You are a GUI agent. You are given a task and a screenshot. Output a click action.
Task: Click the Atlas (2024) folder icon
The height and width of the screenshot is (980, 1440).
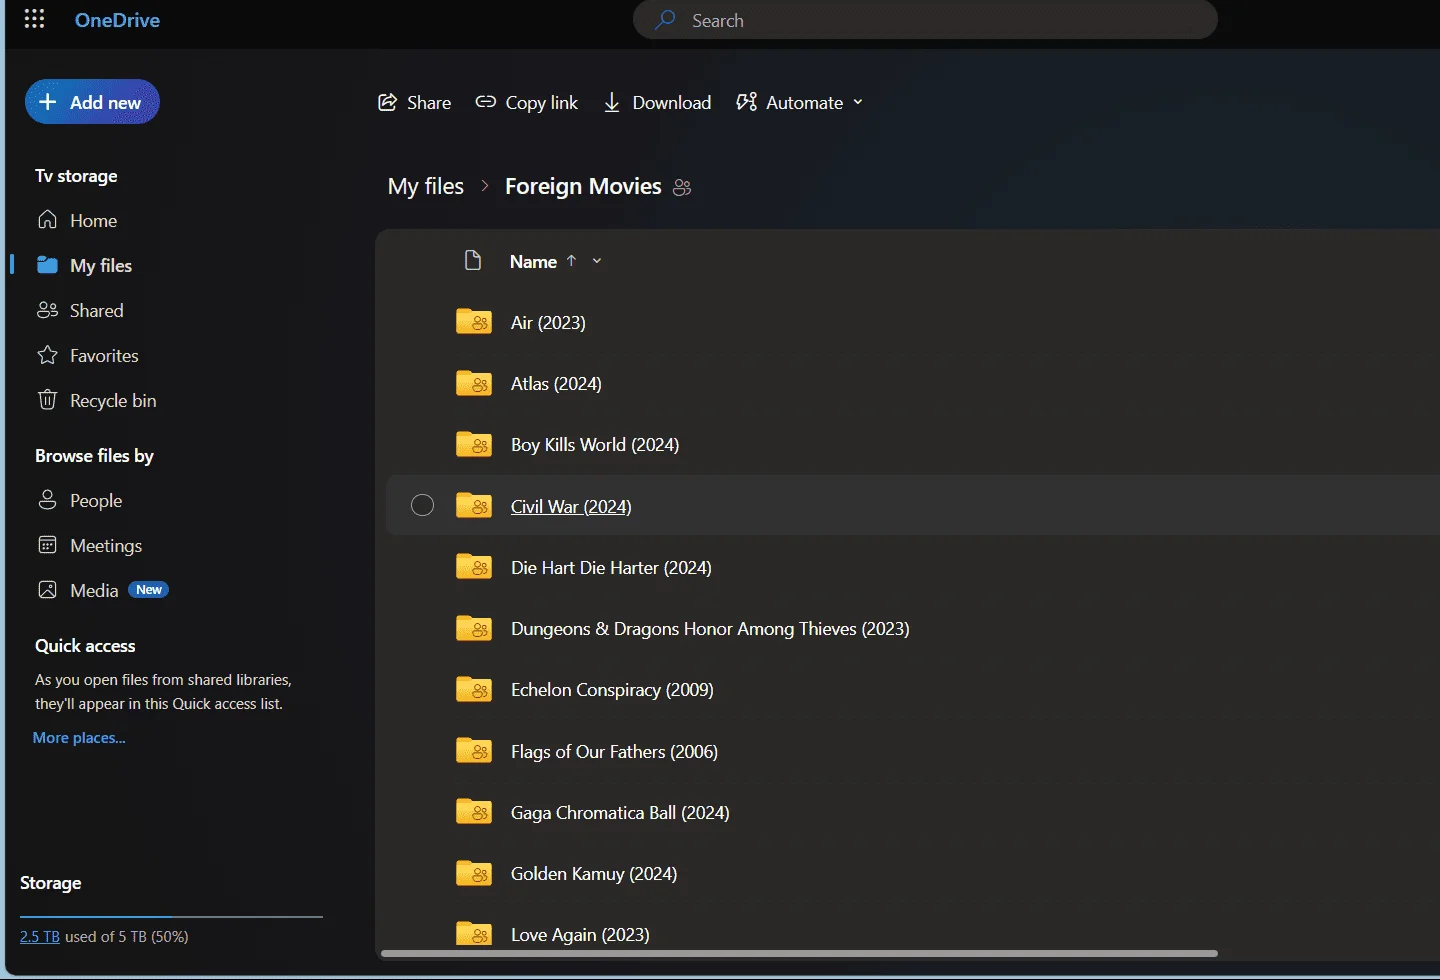(x=474, y=383)
